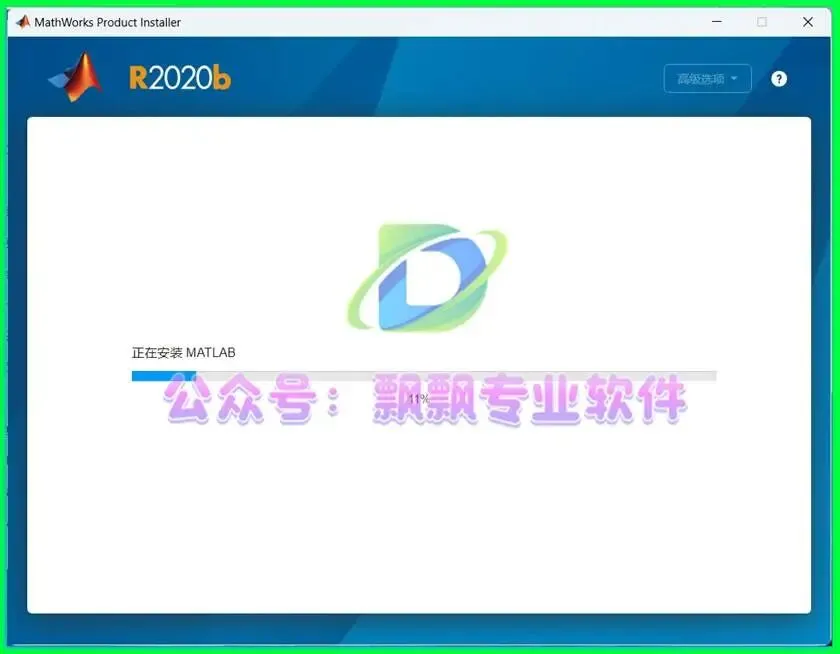The image size is (840, 654).
Task: Open the help question mark icon
Action: pos(779,79)
